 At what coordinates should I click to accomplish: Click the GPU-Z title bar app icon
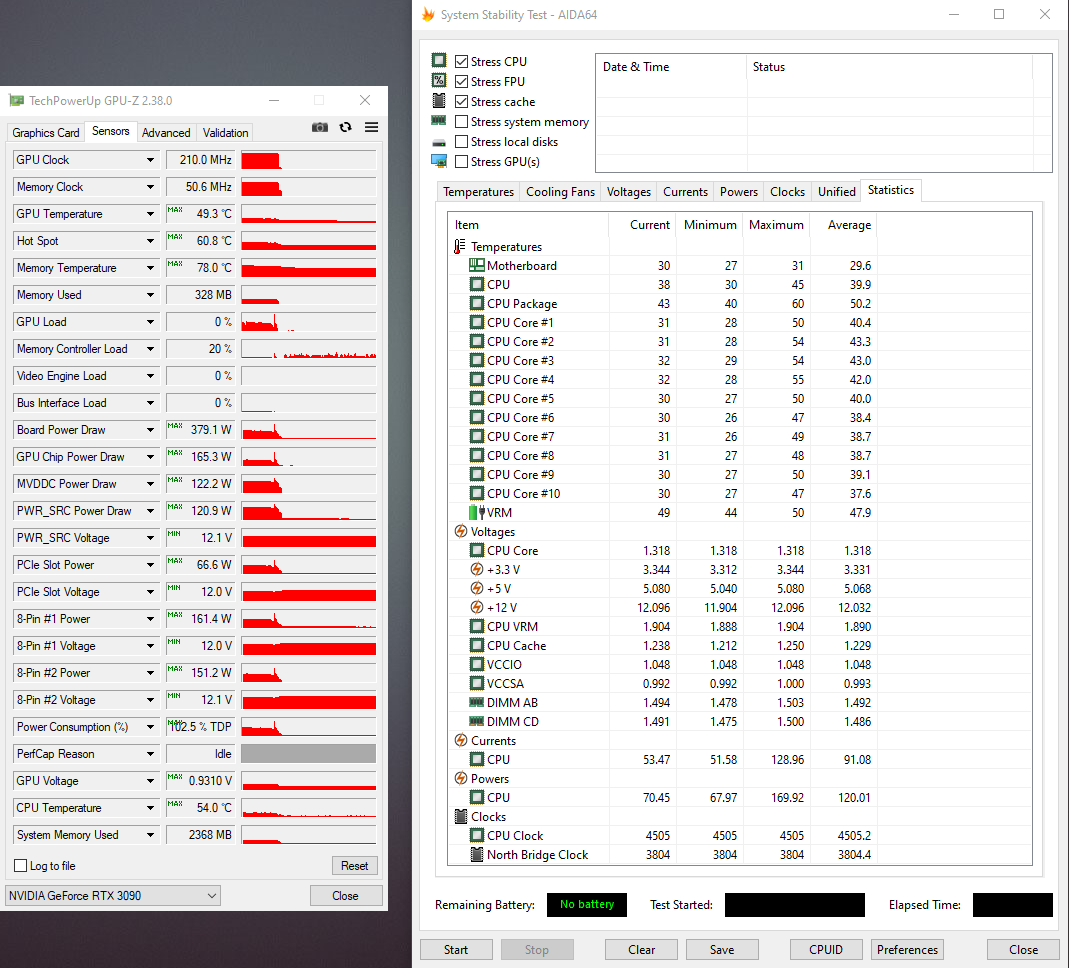click(x=16, y=101)
